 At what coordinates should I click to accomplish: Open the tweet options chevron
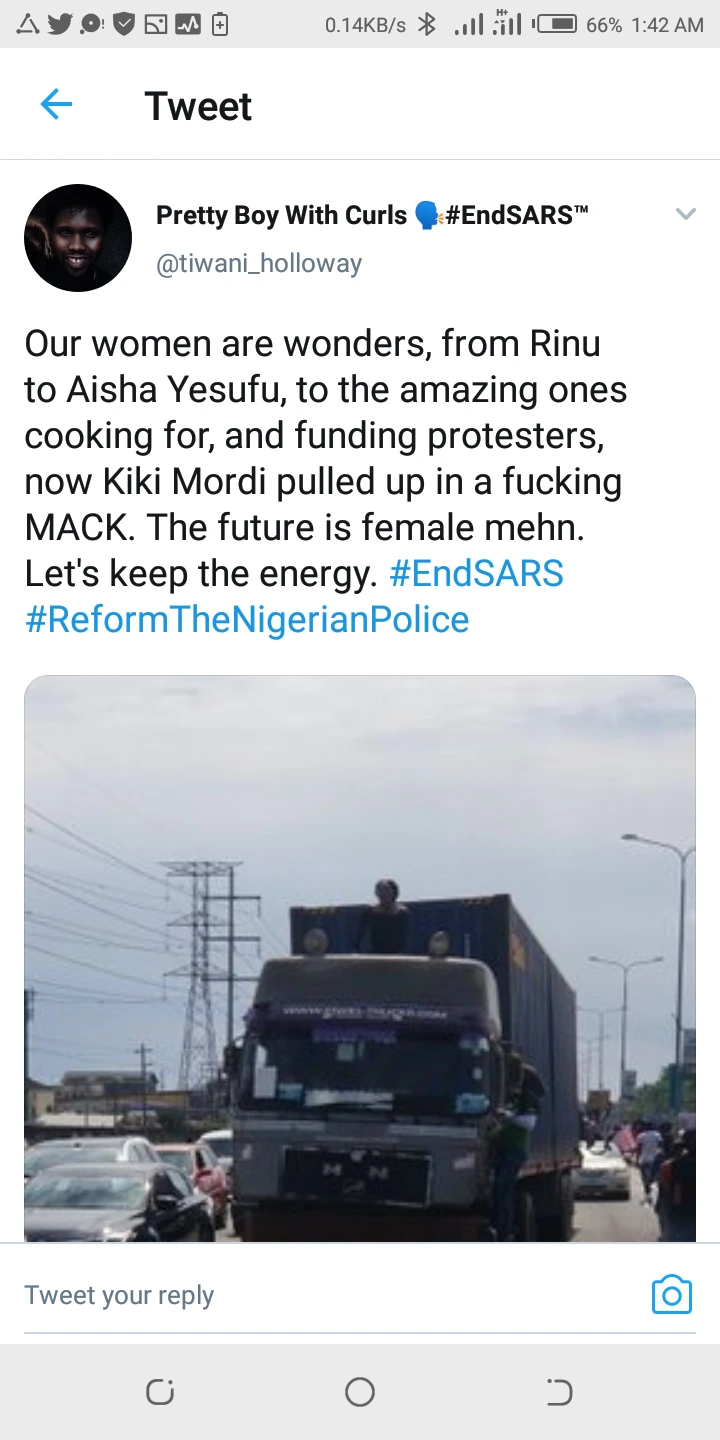click(685, 214)
